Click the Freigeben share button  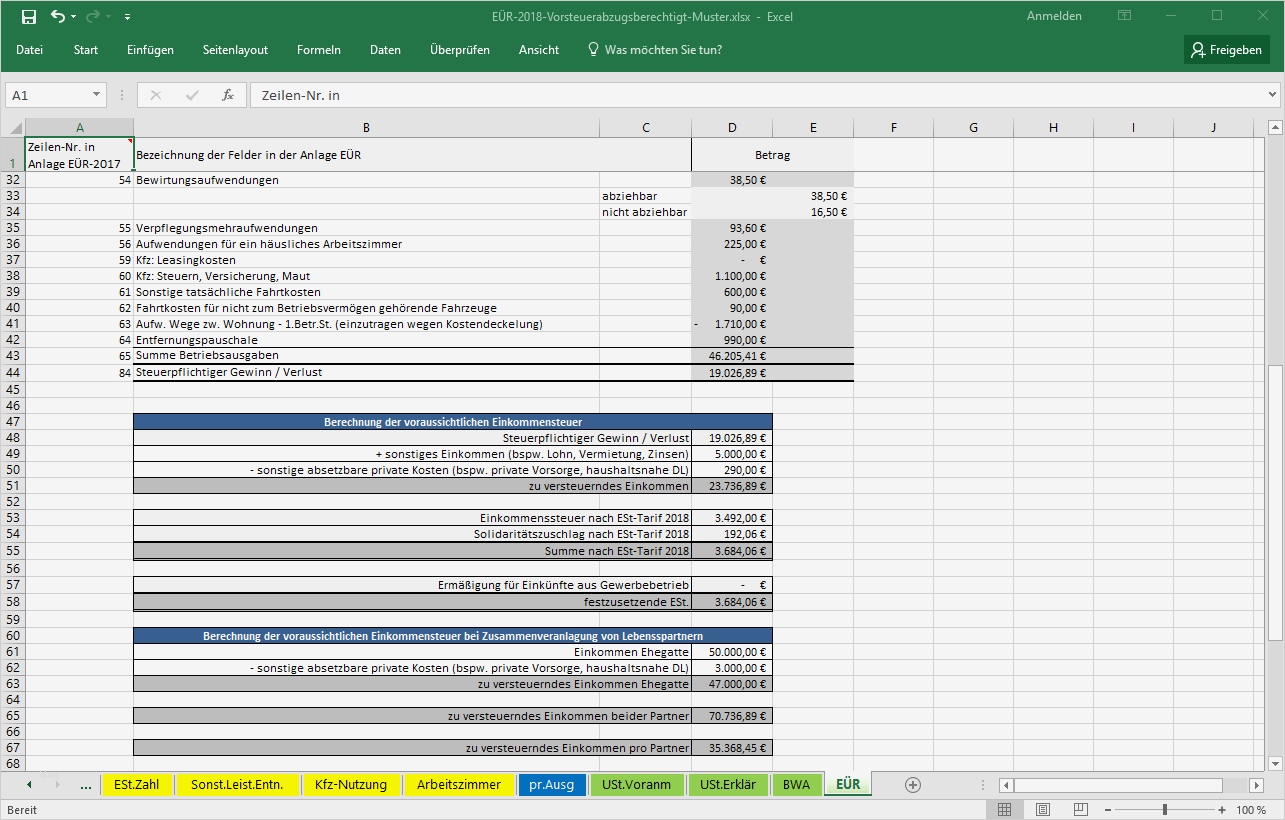1226,50
